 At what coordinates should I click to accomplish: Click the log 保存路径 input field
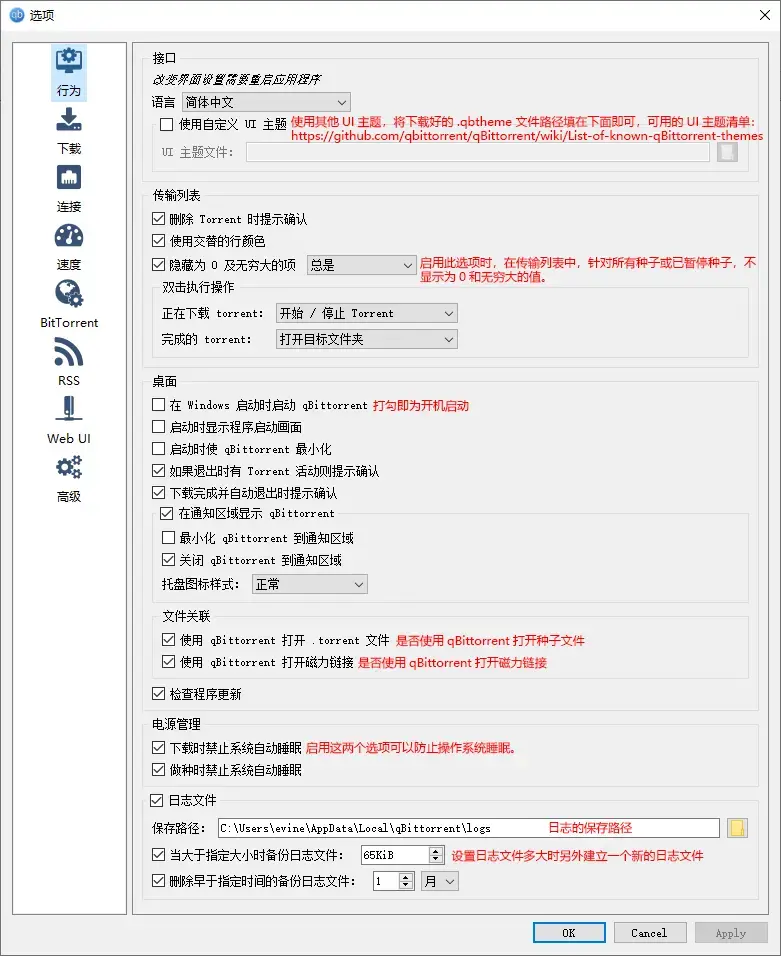coord(468,828)
